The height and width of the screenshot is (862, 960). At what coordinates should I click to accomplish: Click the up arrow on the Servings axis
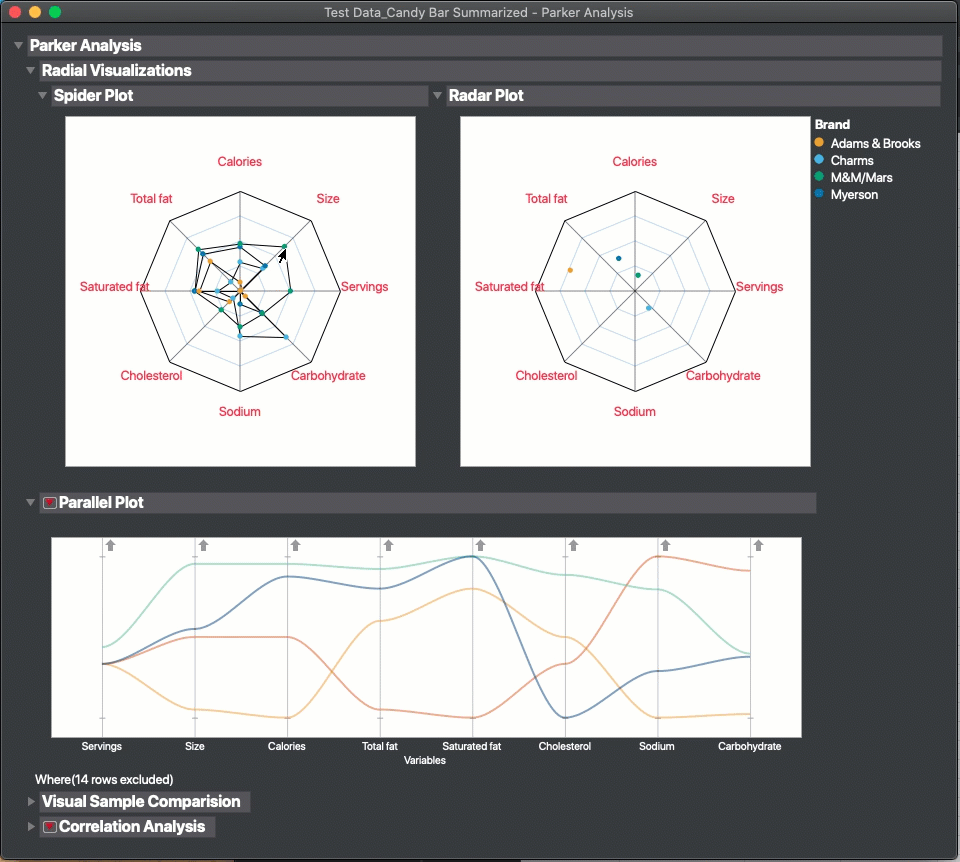pyautogui.click(x=110, y=545)
